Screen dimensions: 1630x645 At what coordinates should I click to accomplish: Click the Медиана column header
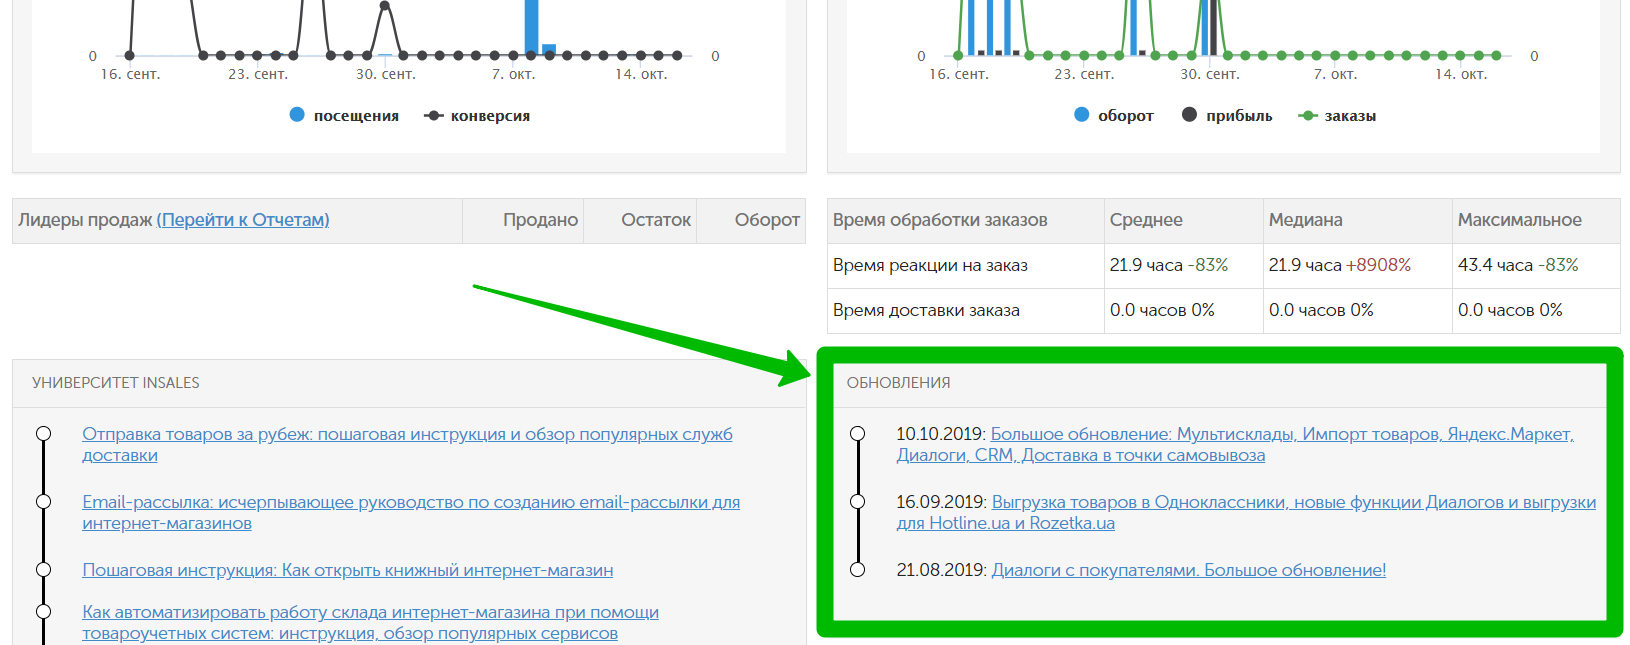1358,221
